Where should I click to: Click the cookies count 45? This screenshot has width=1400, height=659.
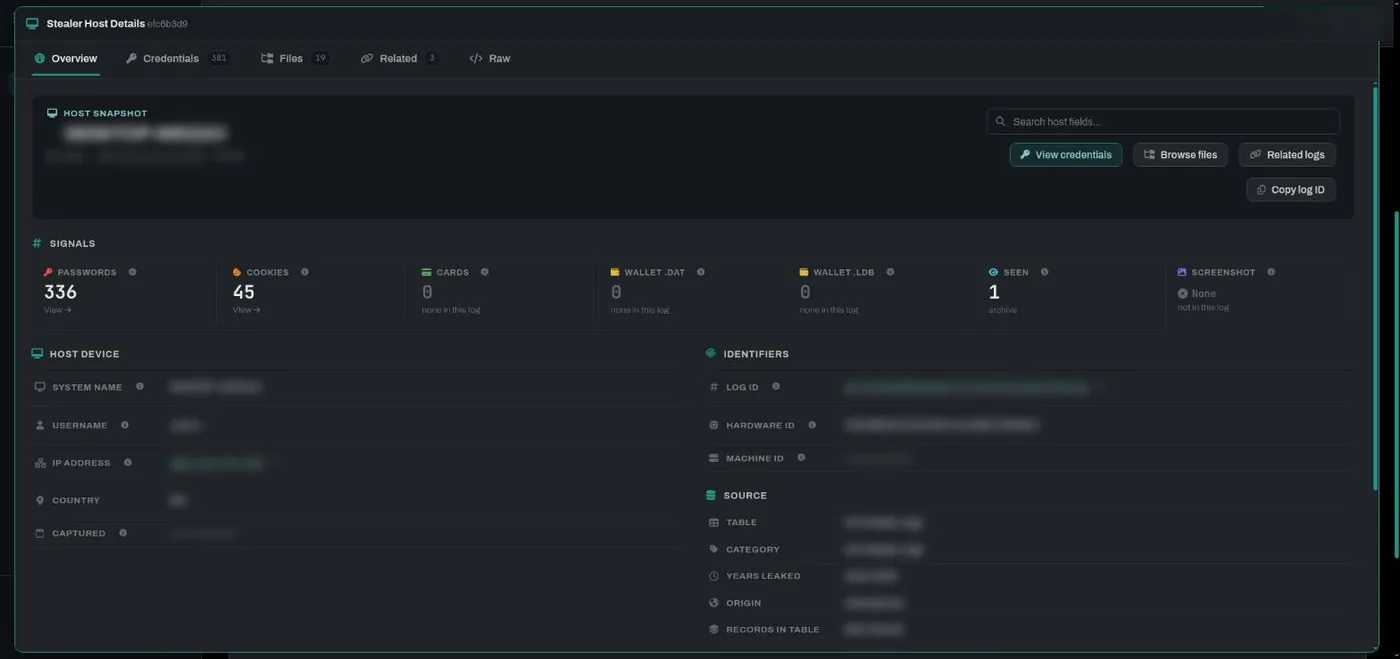click(244, 292)
